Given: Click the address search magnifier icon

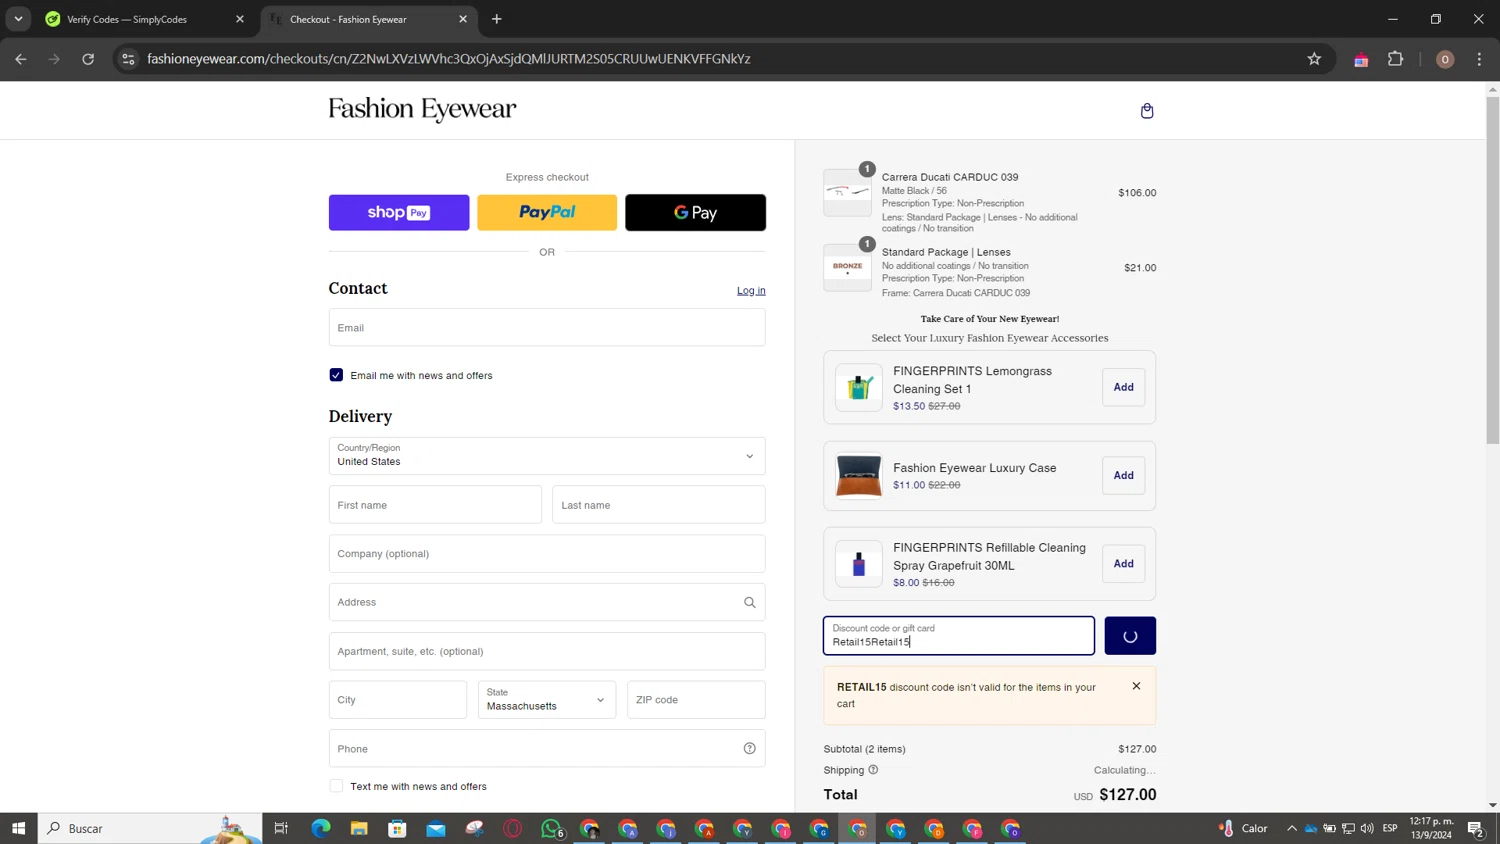Looking at the screenshot, I should tap(750, 602).
